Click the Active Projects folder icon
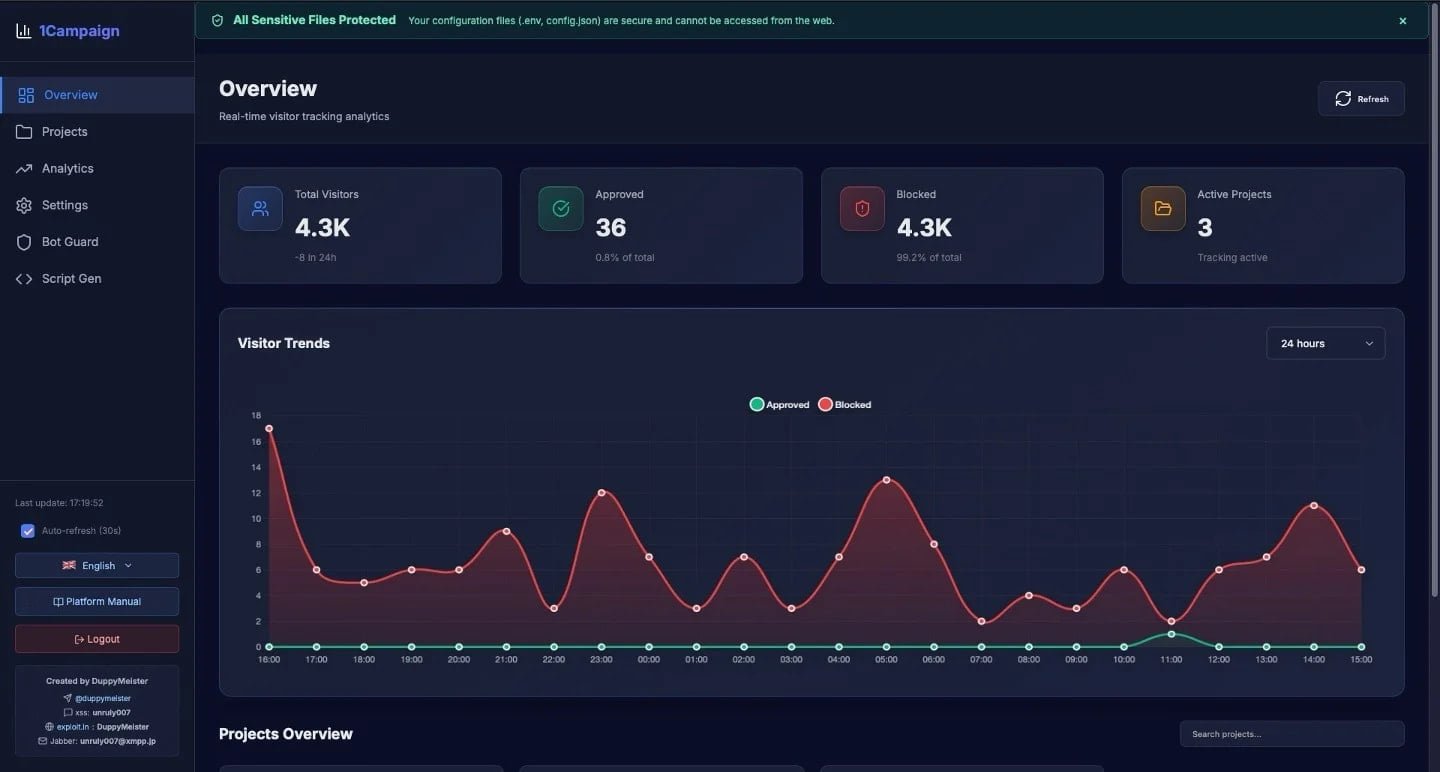 [x=1162, y=208]
